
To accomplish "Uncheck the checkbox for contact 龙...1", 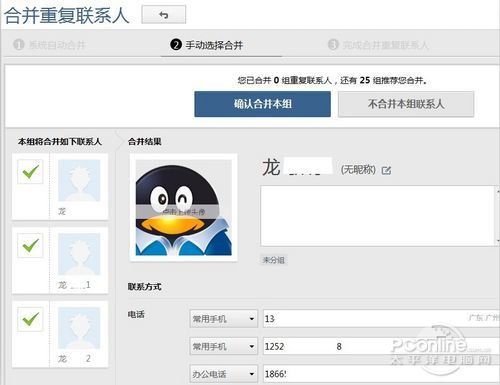I will point(30,246).
